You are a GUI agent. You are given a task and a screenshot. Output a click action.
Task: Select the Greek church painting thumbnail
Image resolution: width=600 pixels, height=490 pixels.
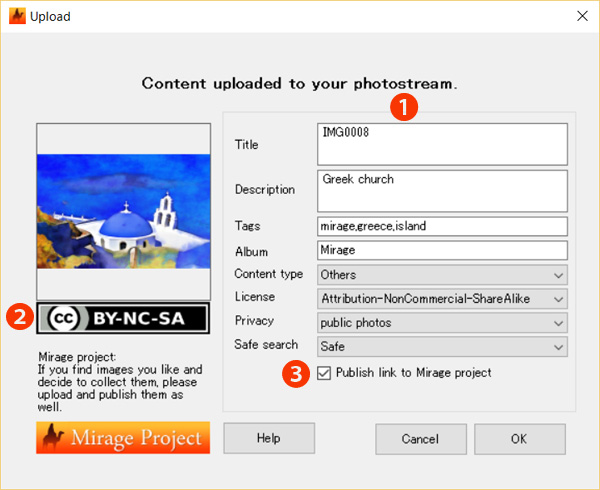123,211
